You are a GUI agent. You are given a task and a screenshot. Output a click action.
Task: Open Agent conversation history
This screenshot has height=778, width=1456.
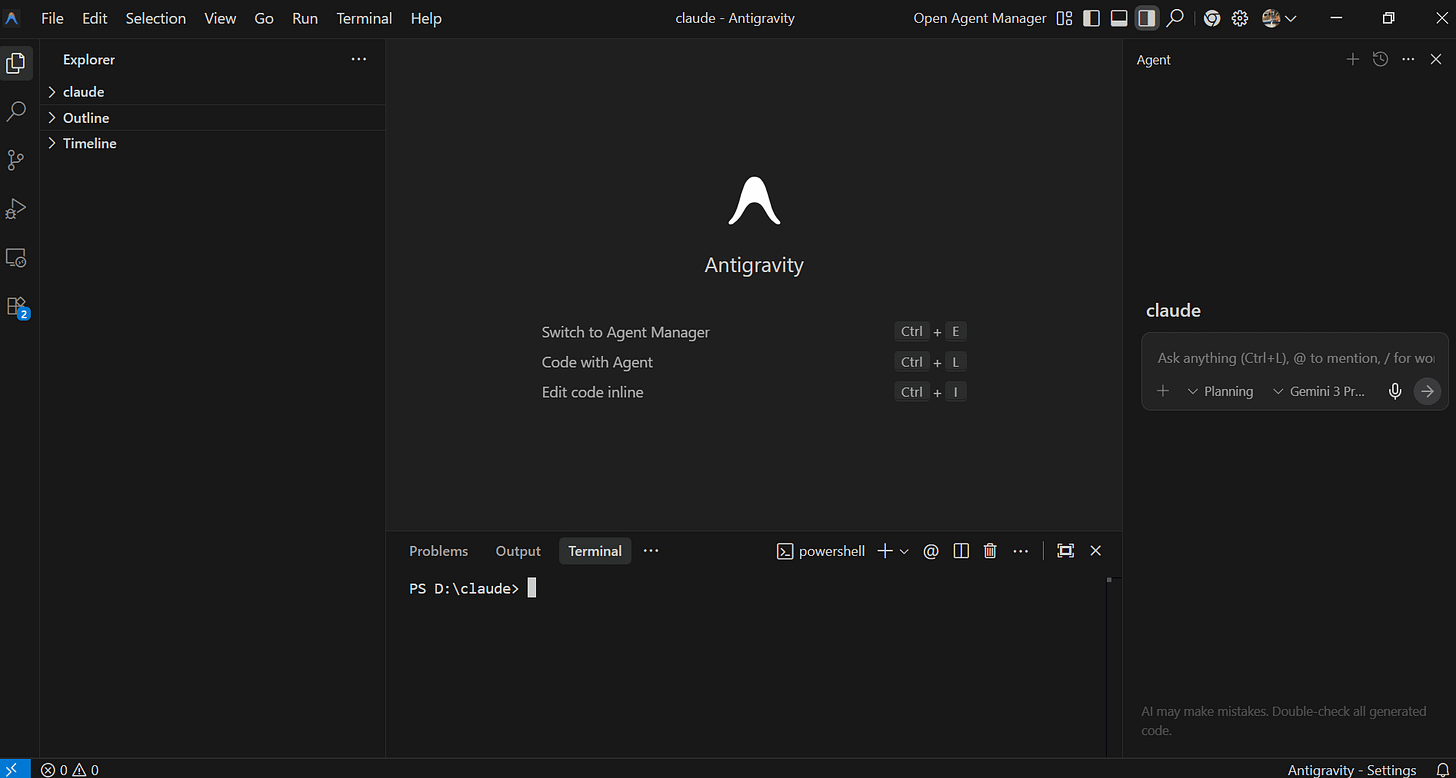[x=1381, y=60]
